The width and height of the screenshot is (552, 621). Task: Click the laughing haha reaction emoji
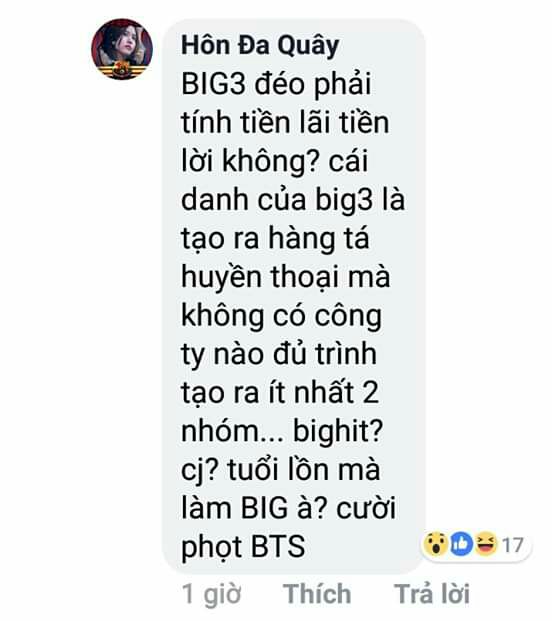(486, 544)
